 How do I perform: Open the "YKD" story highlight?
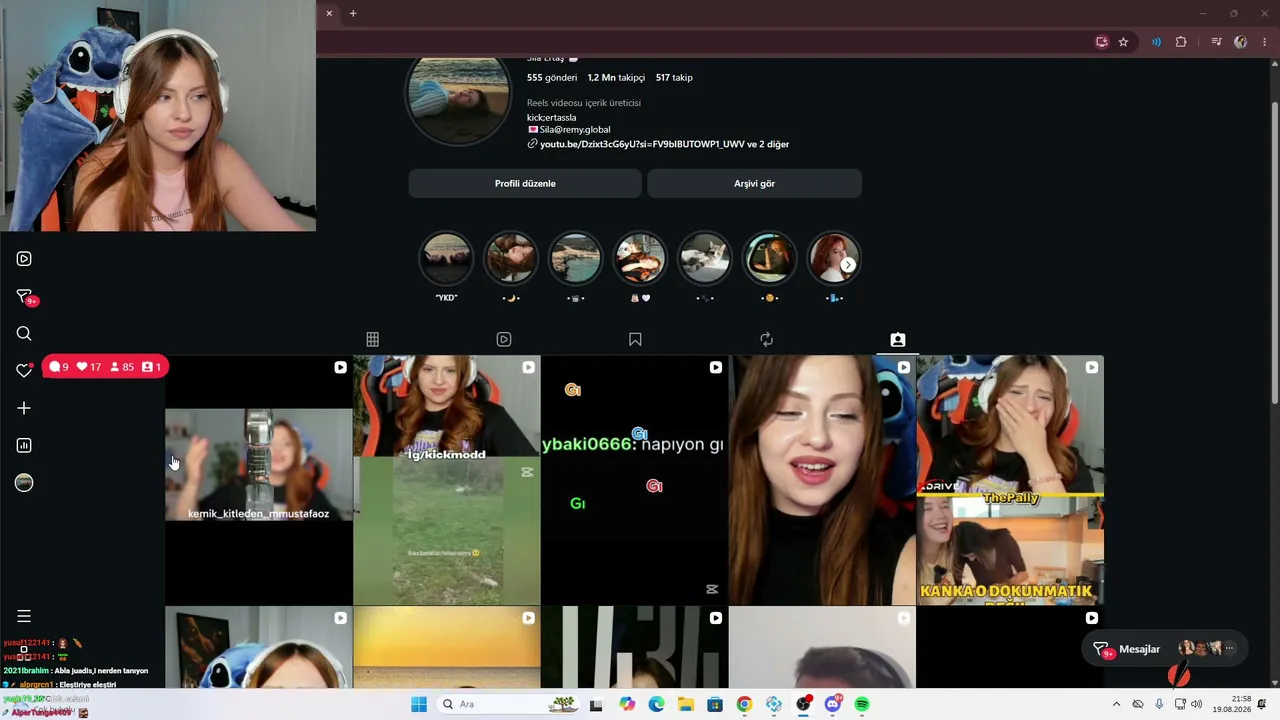[x=446, y=259]
